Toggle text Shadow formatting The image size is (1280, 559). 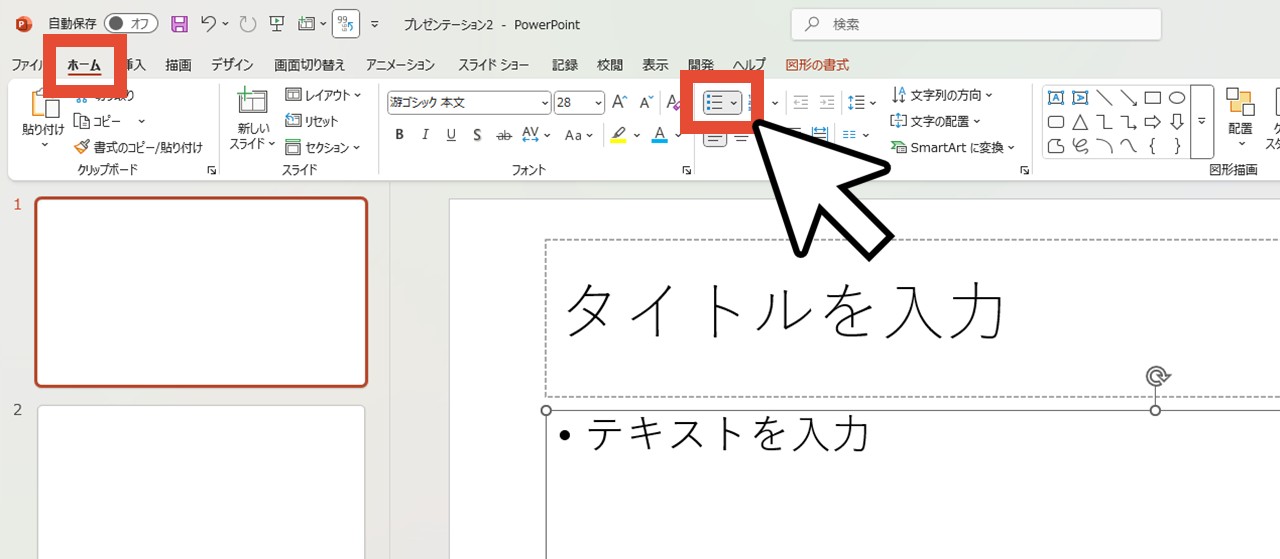[477, 135]
